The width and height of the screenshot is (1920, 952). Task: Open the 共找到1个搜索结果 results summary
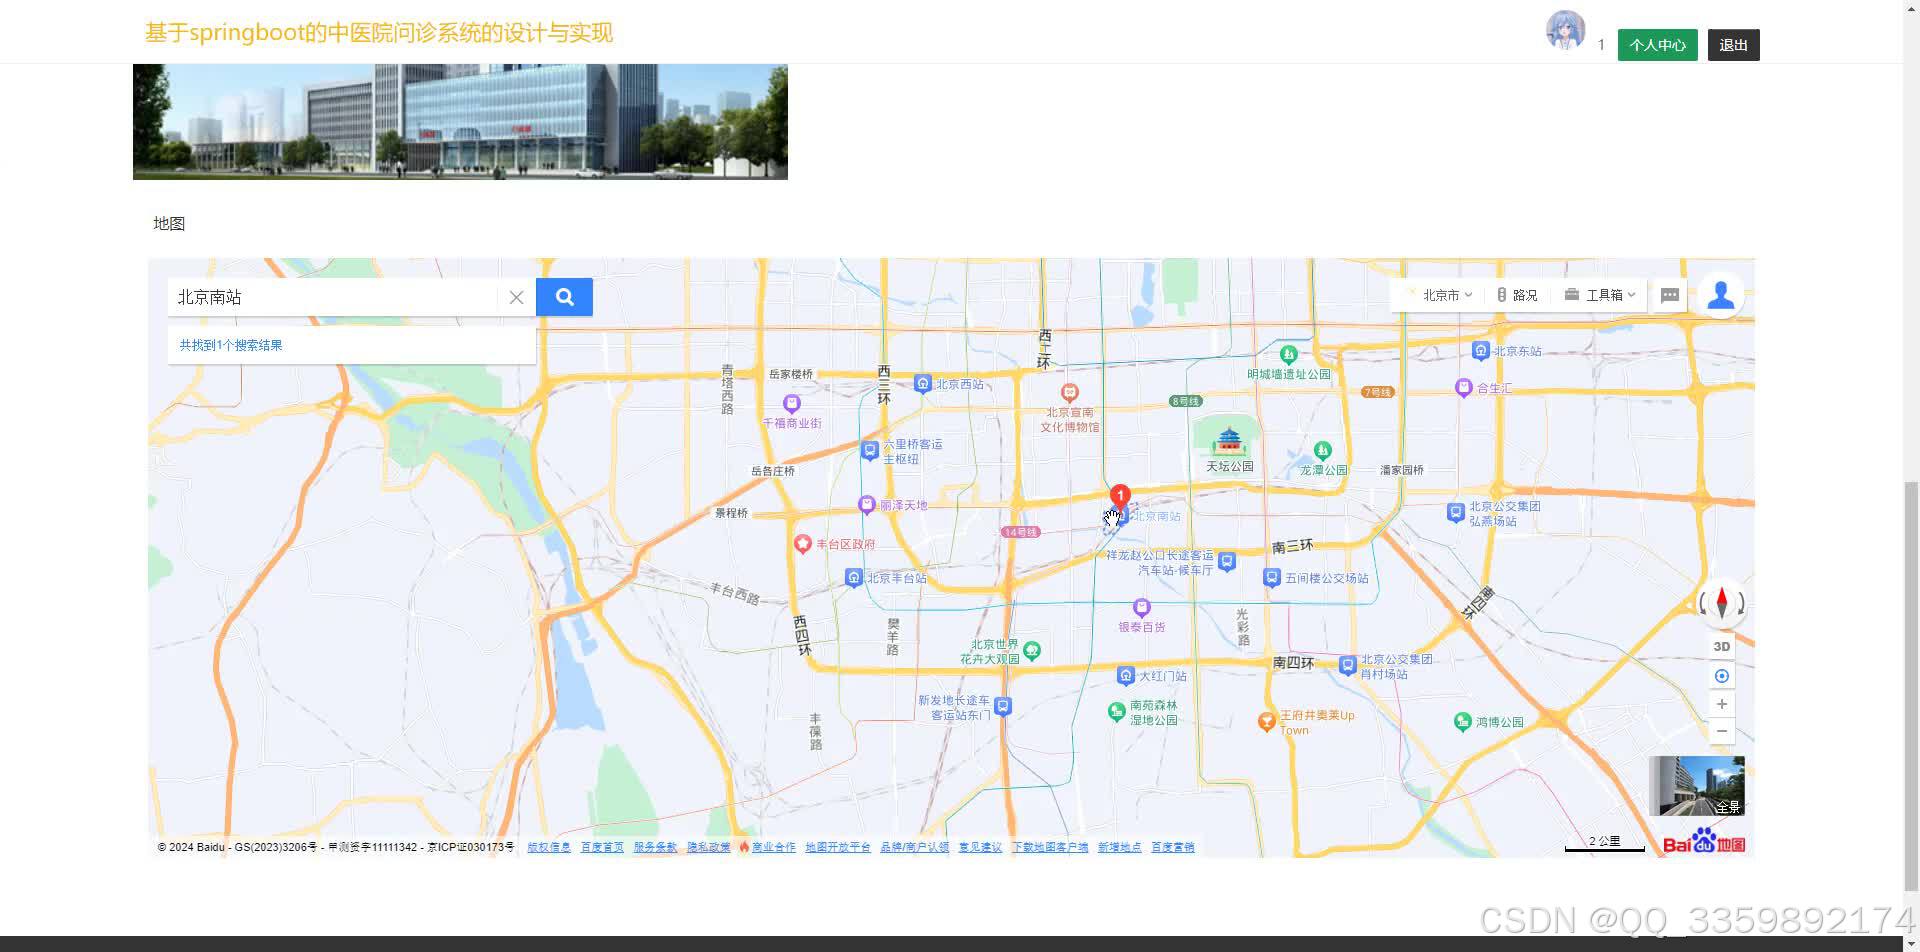point(231,345)
